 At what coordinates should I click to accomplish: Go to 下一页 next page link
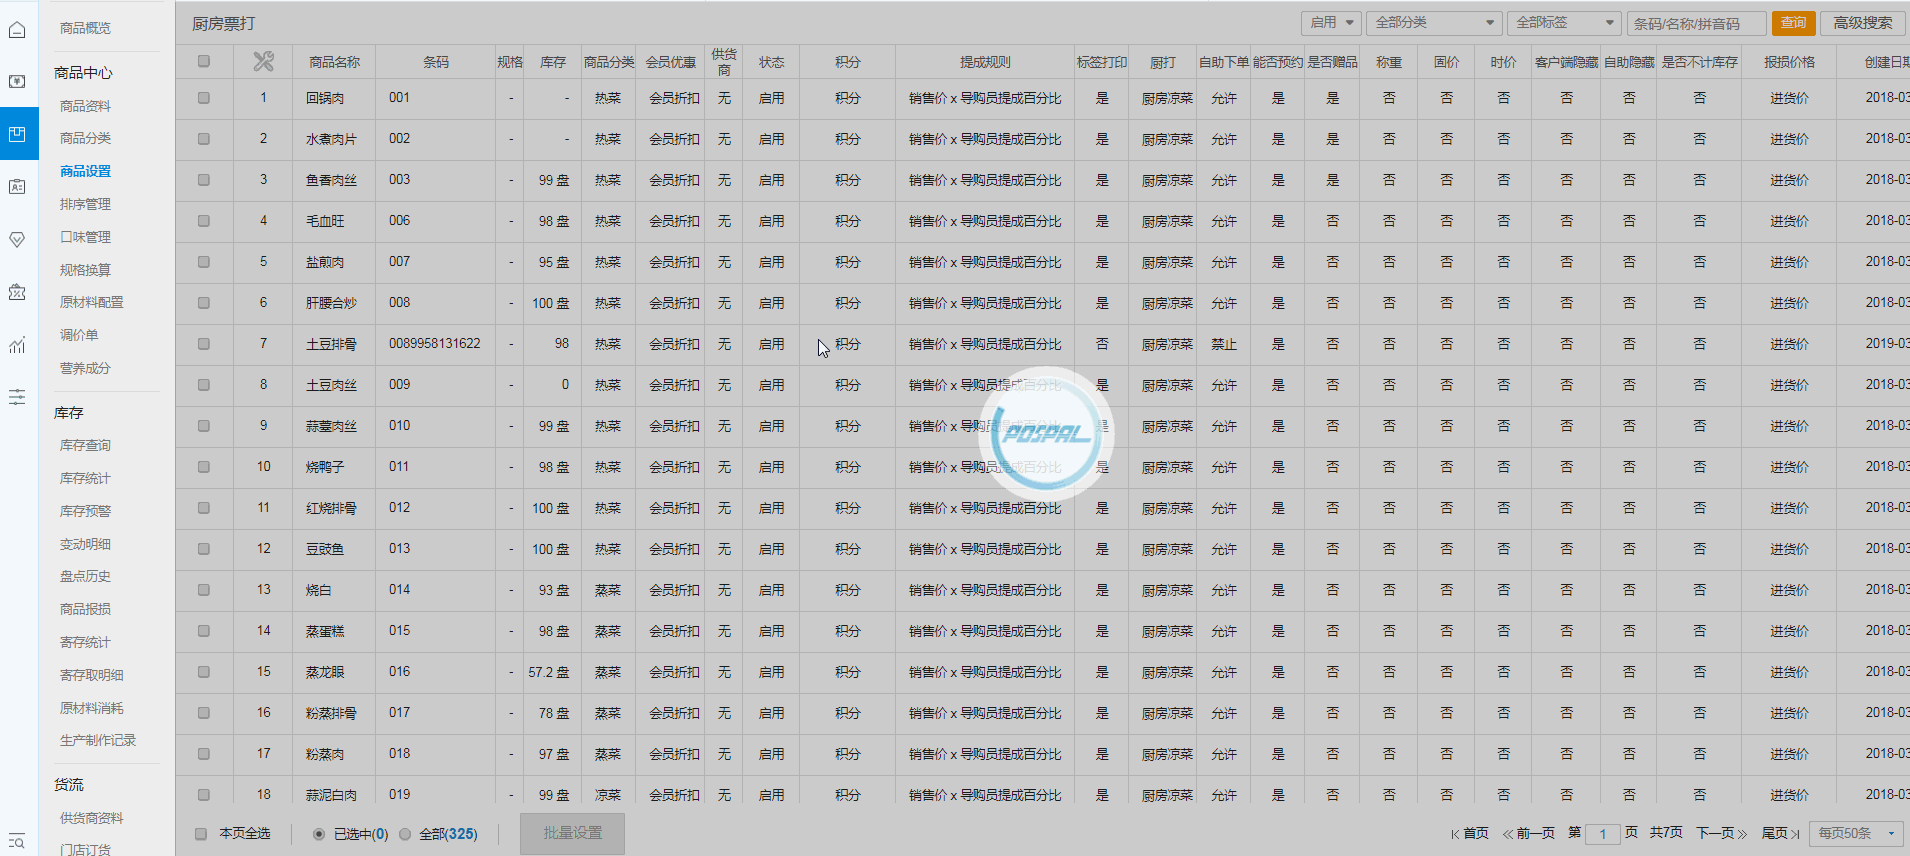click(x=1721, y=833)
